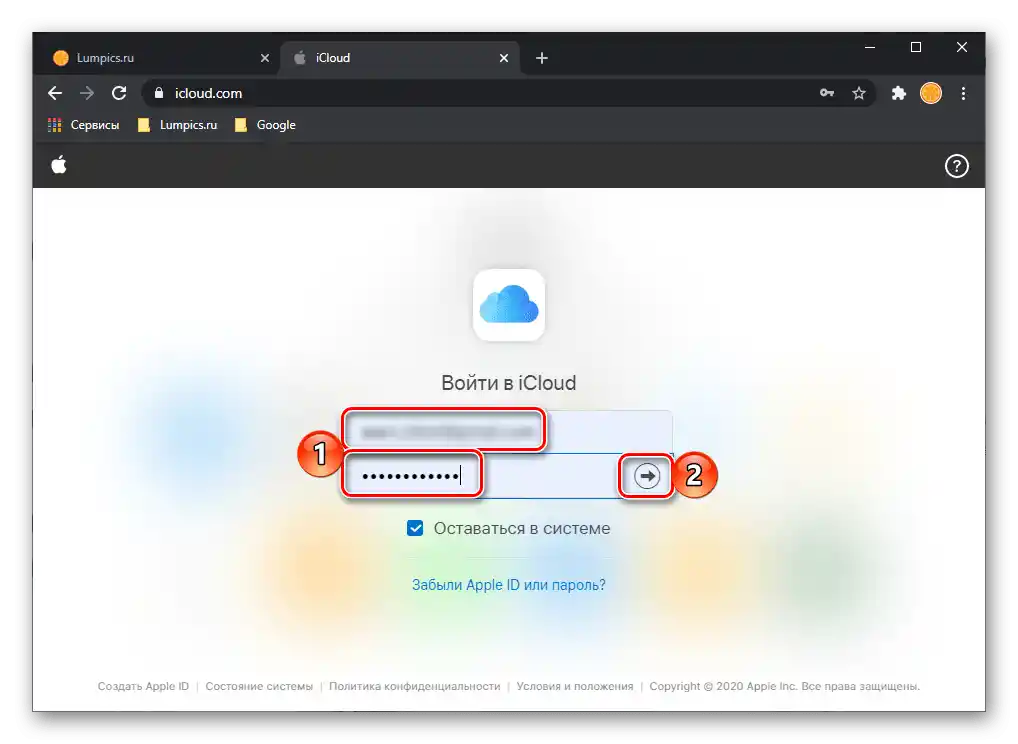Open Политика конфиденциальности link
The height and width of the screenshot is (744, 1018).
415,686
